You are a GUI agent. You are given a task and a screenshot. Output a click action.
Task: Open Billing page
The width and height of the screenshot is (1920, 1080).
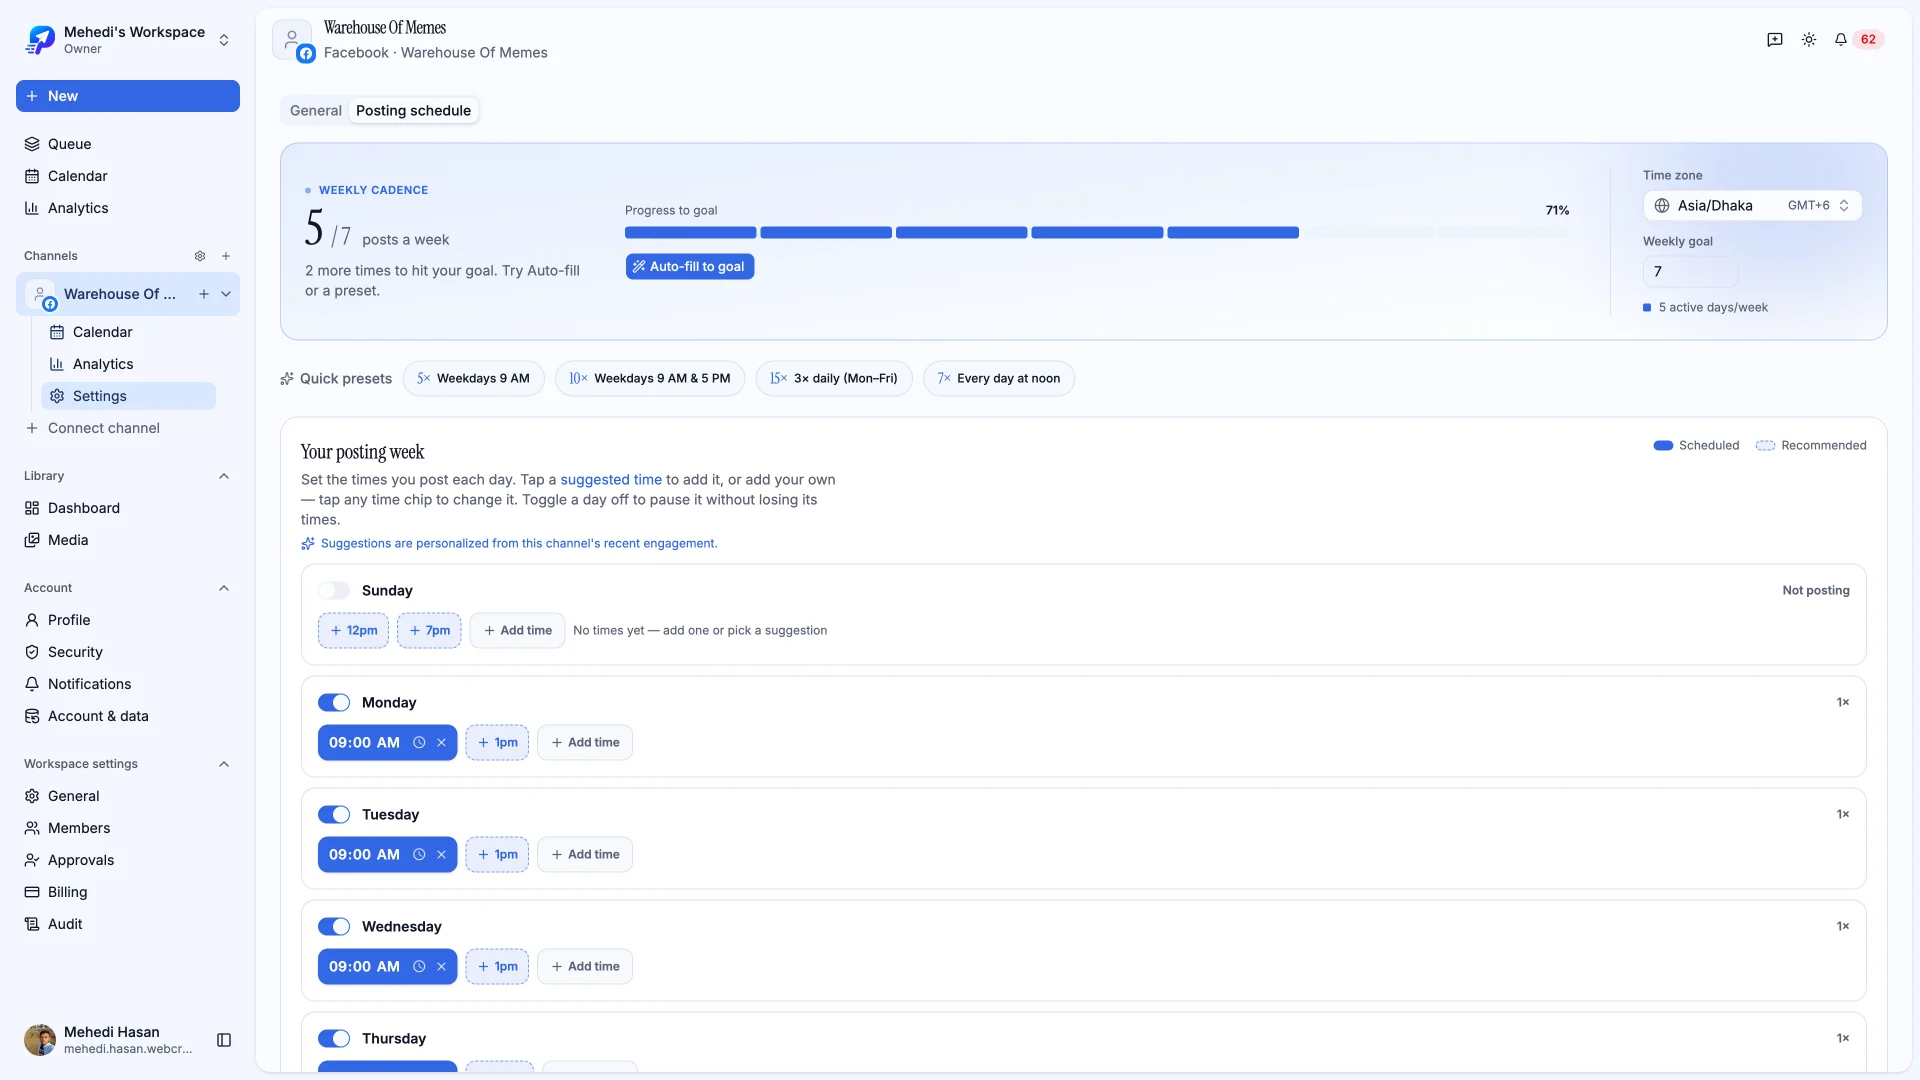[128, 892]
